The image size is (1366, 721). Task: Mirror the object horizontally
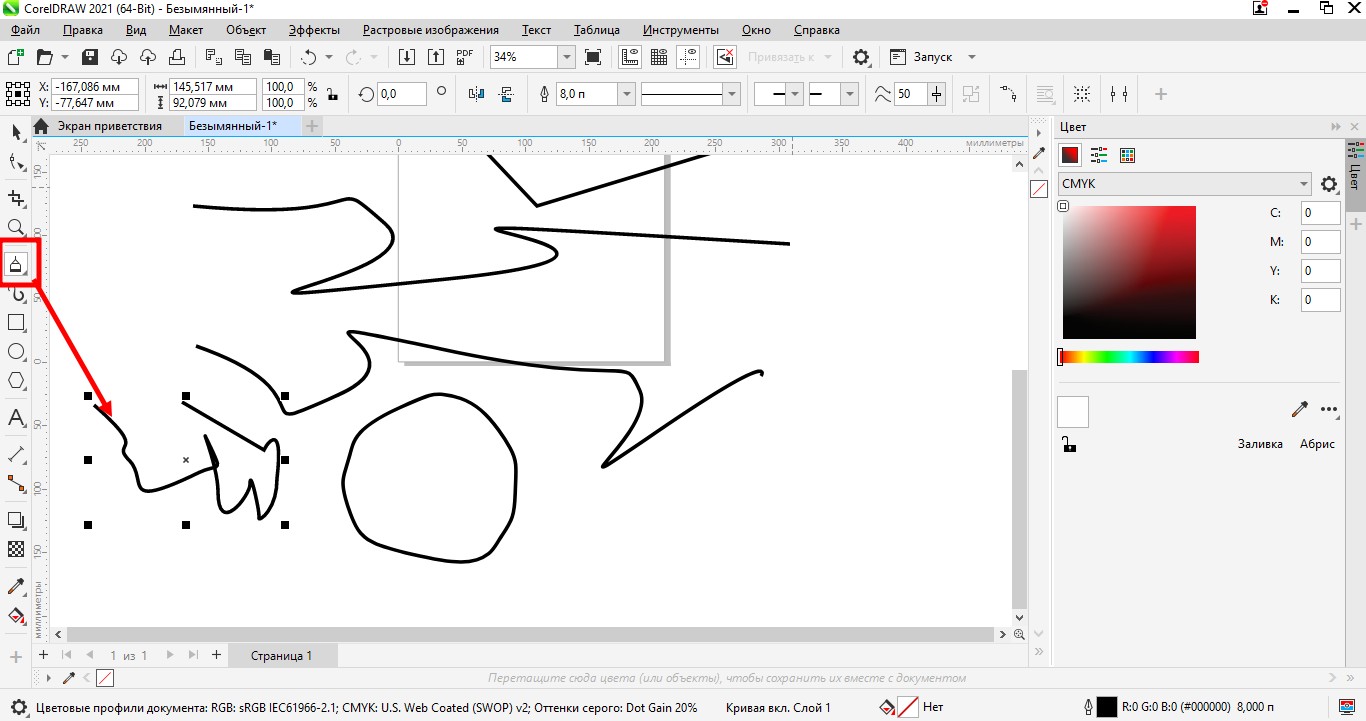pos(476,94)
